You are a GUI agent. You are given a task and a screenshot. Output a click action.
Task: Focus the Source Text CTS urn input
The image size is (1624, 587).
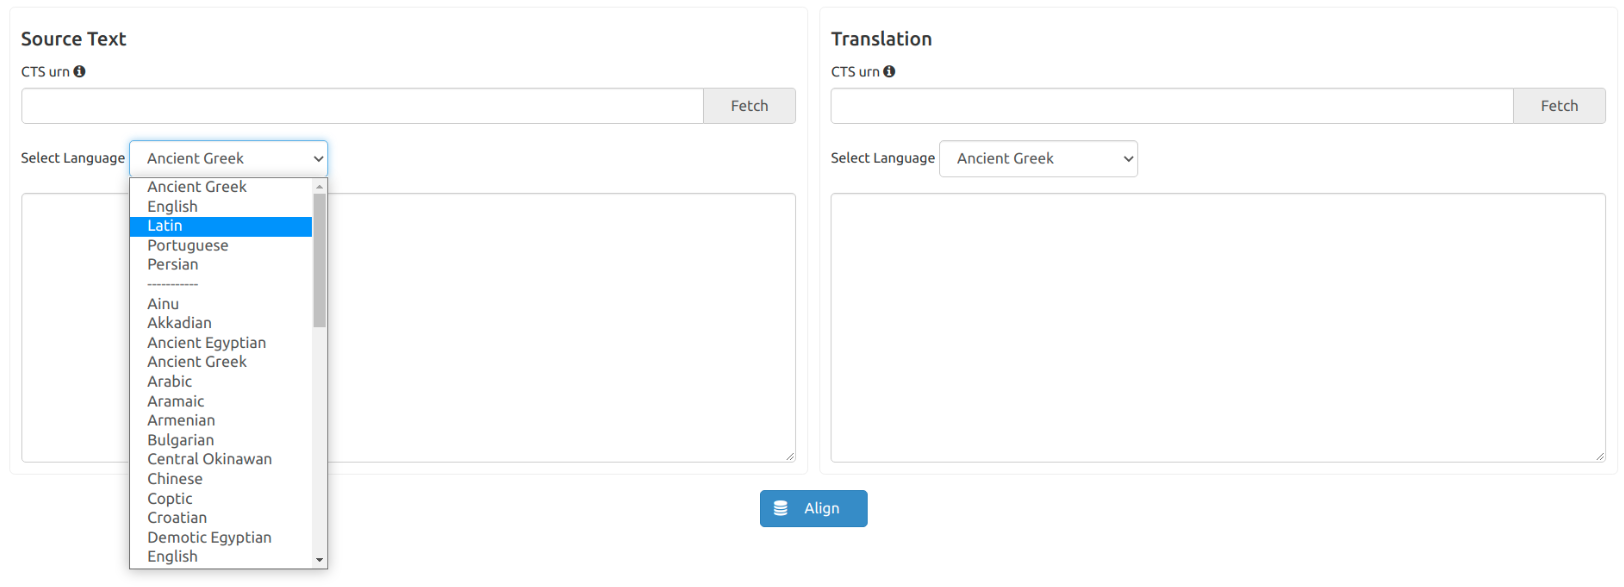pyautogui.click(x=362, y=106)
